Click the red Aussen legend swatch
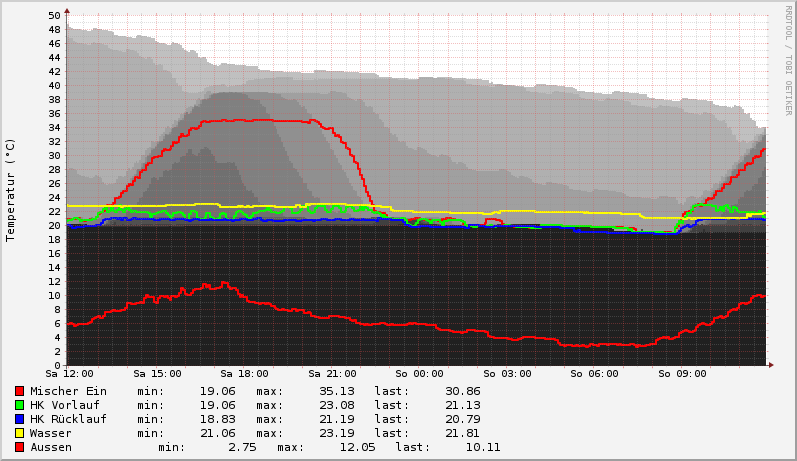797x461 pixels. (19, 447)
